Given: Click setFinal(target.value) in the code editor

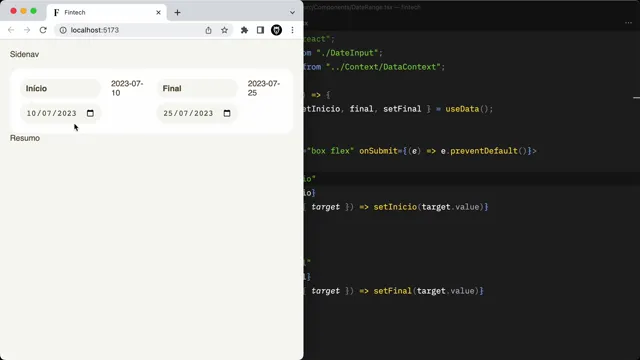Looking at the screenshot, I should pyautogui.click(x=427, y=291).
